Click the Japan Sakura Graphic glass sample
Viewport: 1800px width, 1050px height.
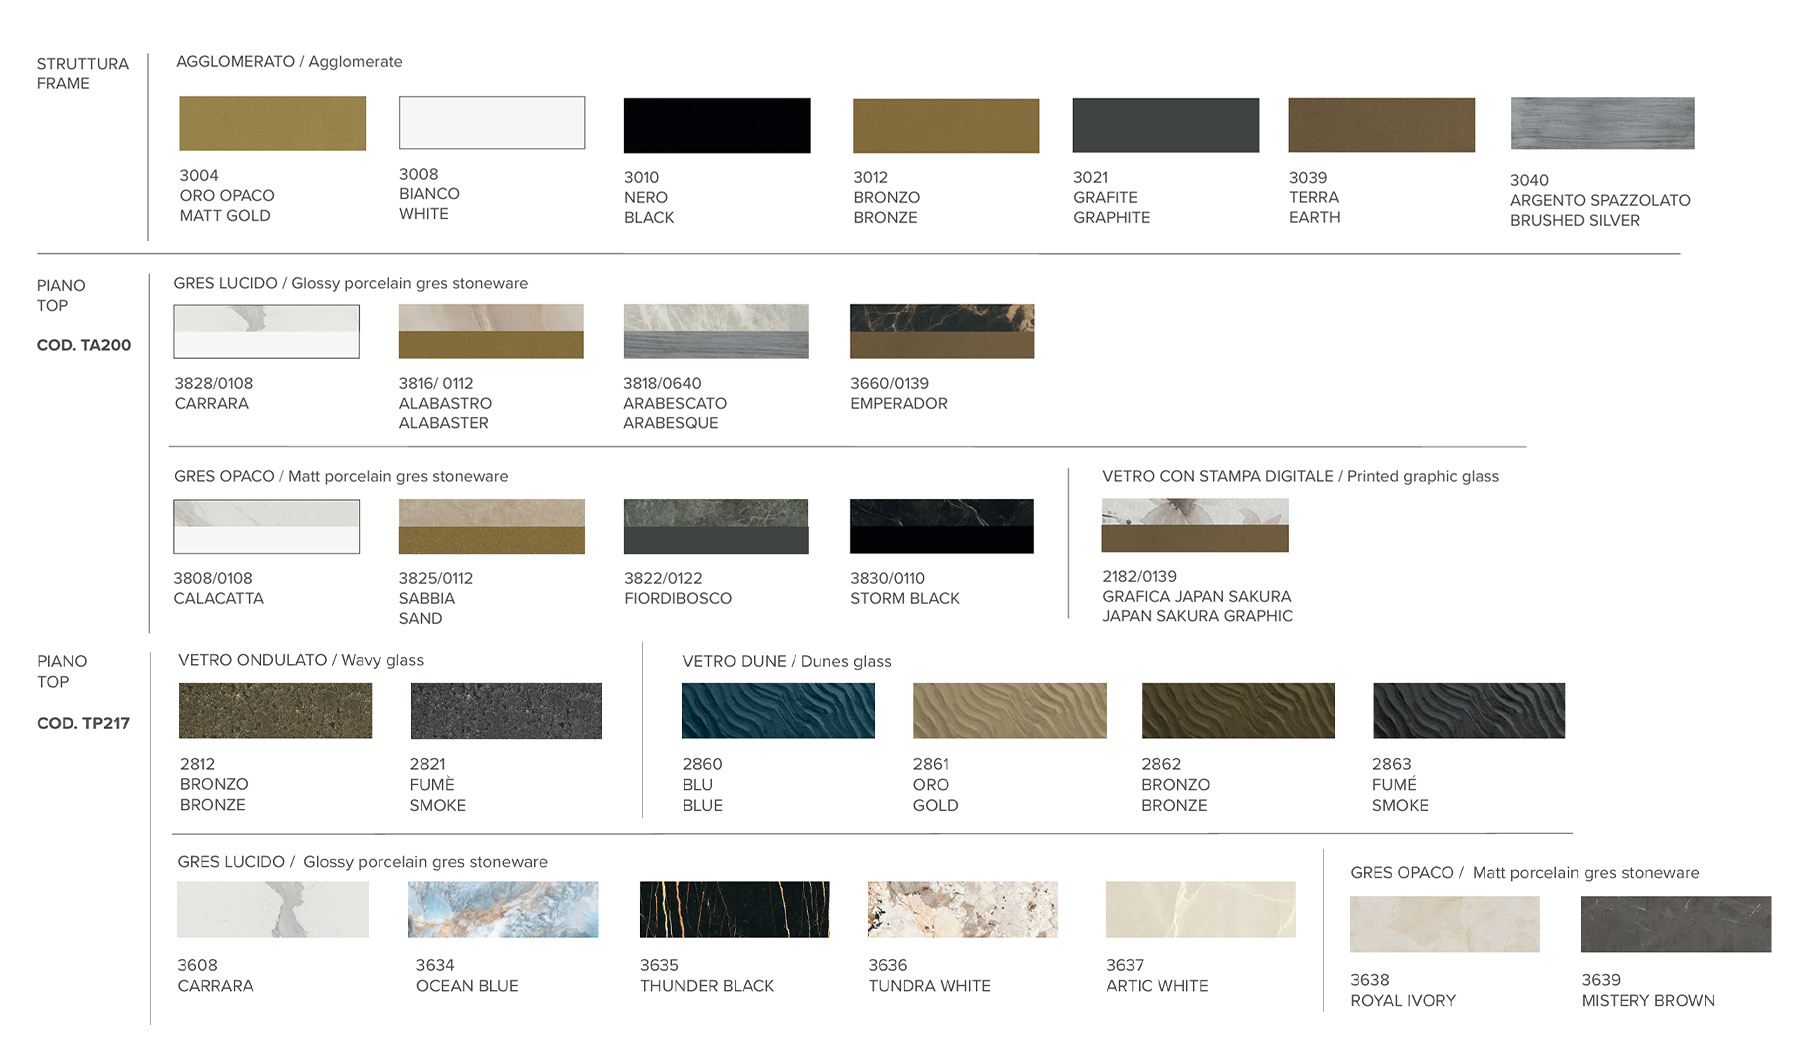[1194, 525]
